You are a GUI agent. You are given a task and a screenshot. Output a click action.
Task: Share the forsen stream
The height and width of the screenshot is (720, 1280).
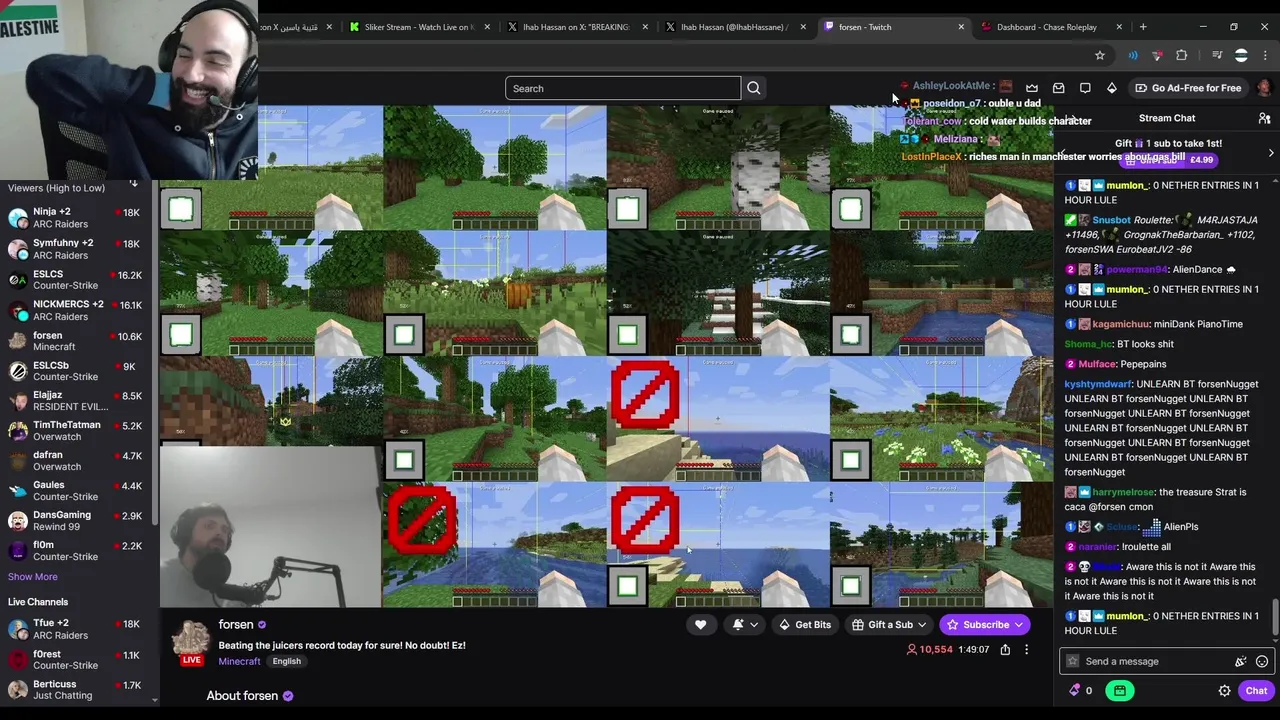(x=1005, y=650)
